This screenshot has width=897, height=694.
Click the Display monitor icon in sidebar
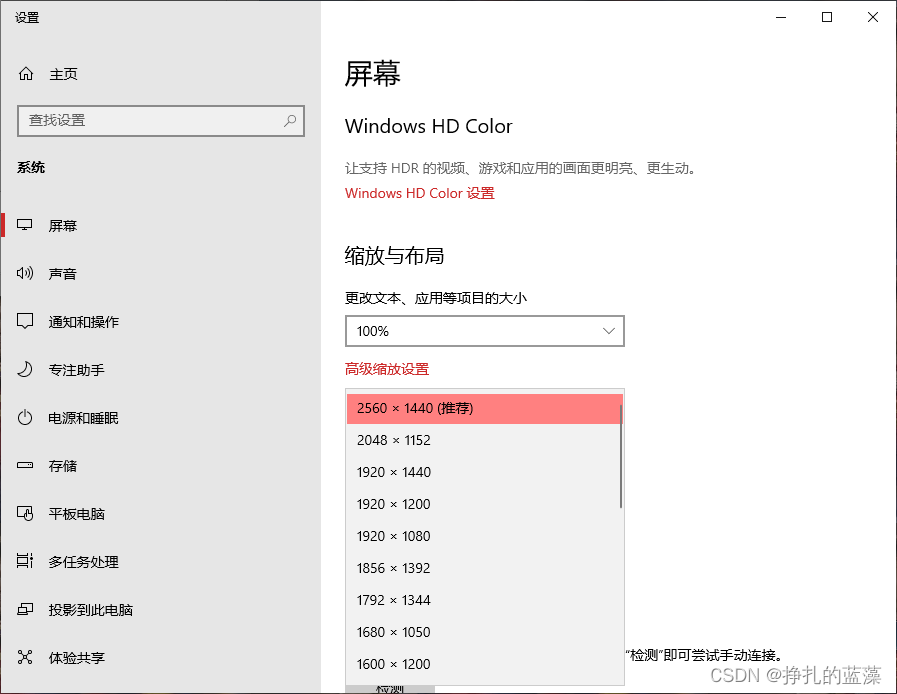[25, 225]
